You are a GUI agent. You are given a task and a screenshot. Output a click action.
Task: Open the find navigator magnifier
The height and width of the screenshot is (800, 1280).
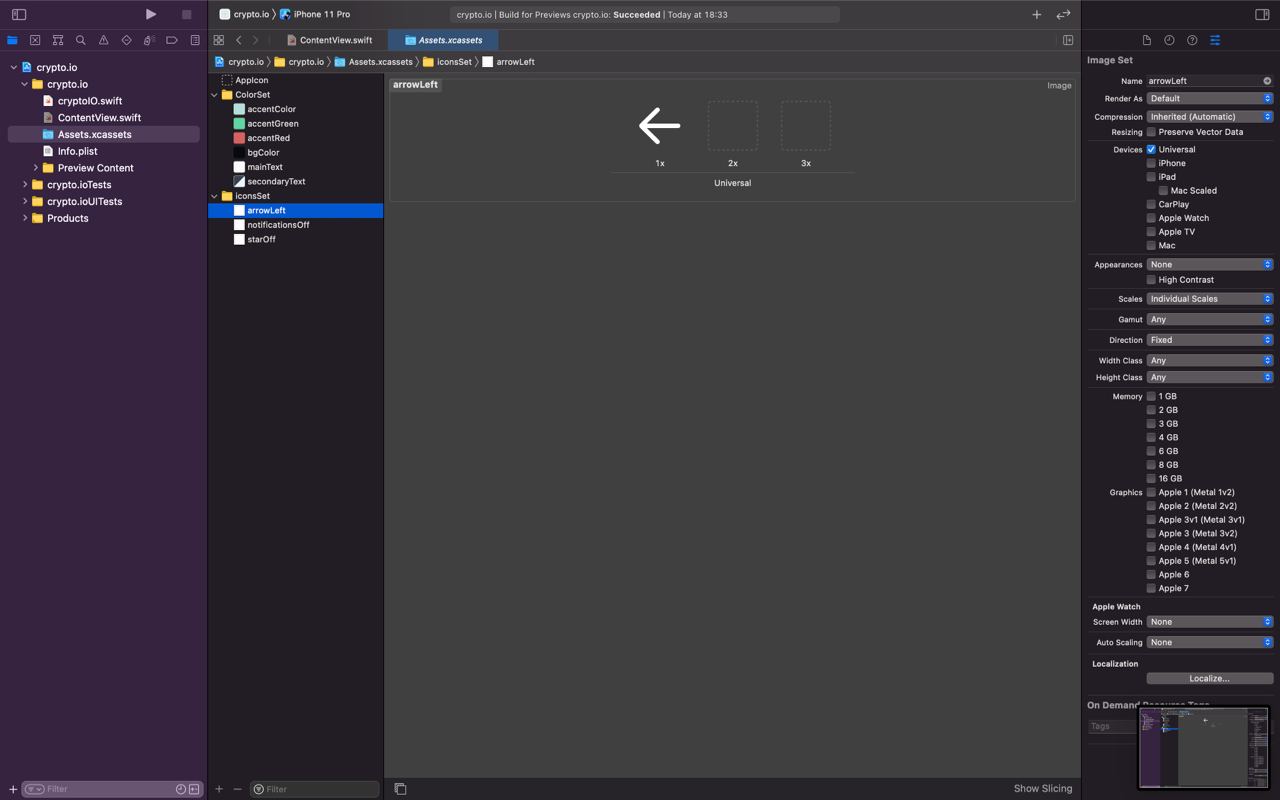pyautogui.click(x=81, y=40)
